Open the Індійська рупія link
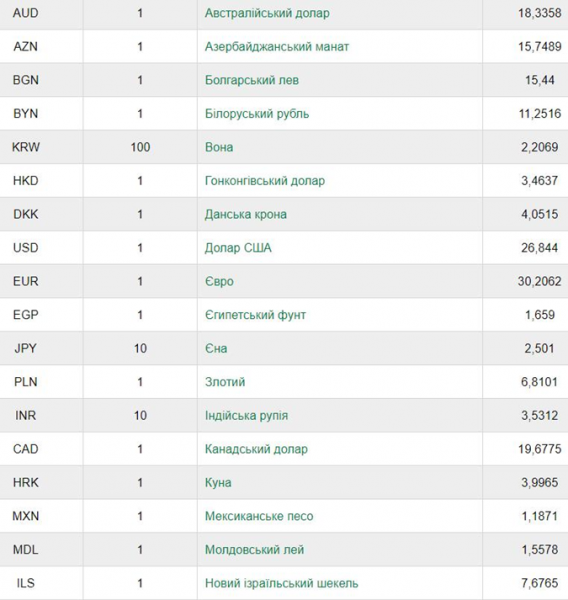The height and width of the screenshot is (600, 568). click(246, 416)
